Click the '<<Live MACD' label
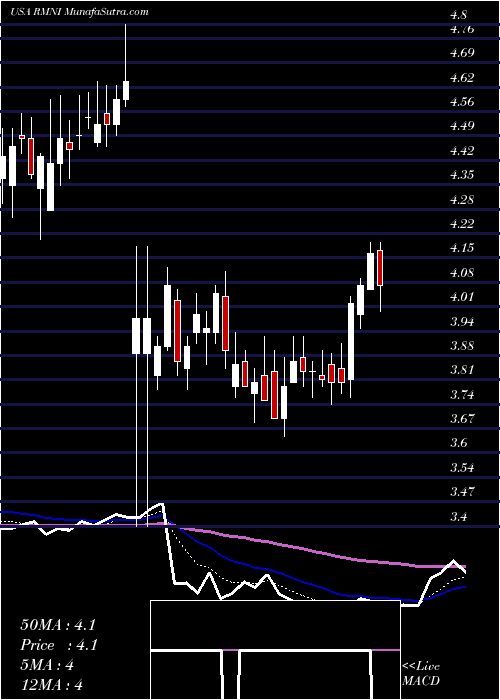This screenshot has height=700, width=500. [421, 674]
